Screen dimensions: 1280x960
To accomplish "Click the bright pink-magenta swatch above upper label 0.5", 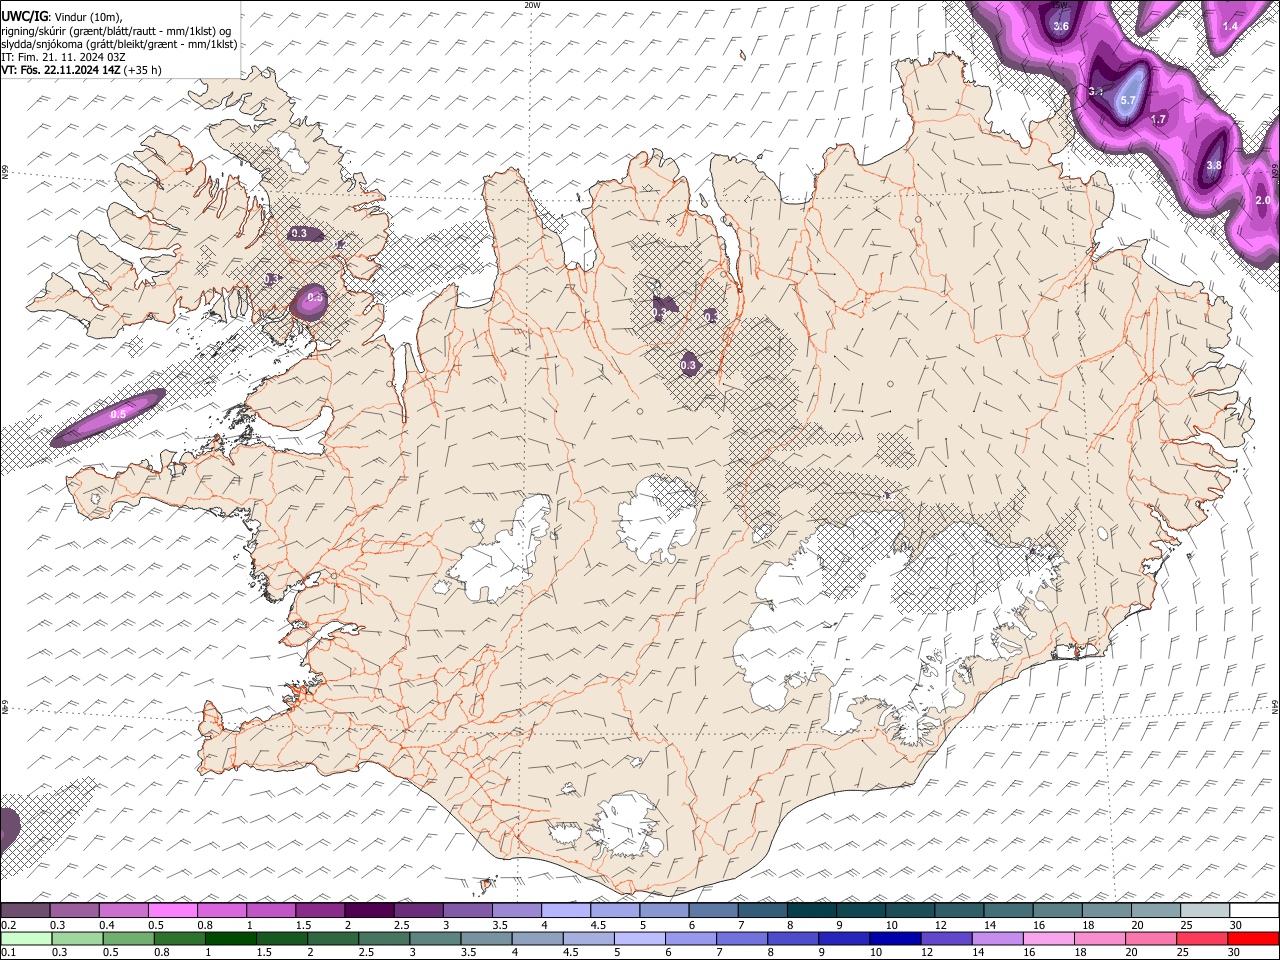I will tap(172, 911).
